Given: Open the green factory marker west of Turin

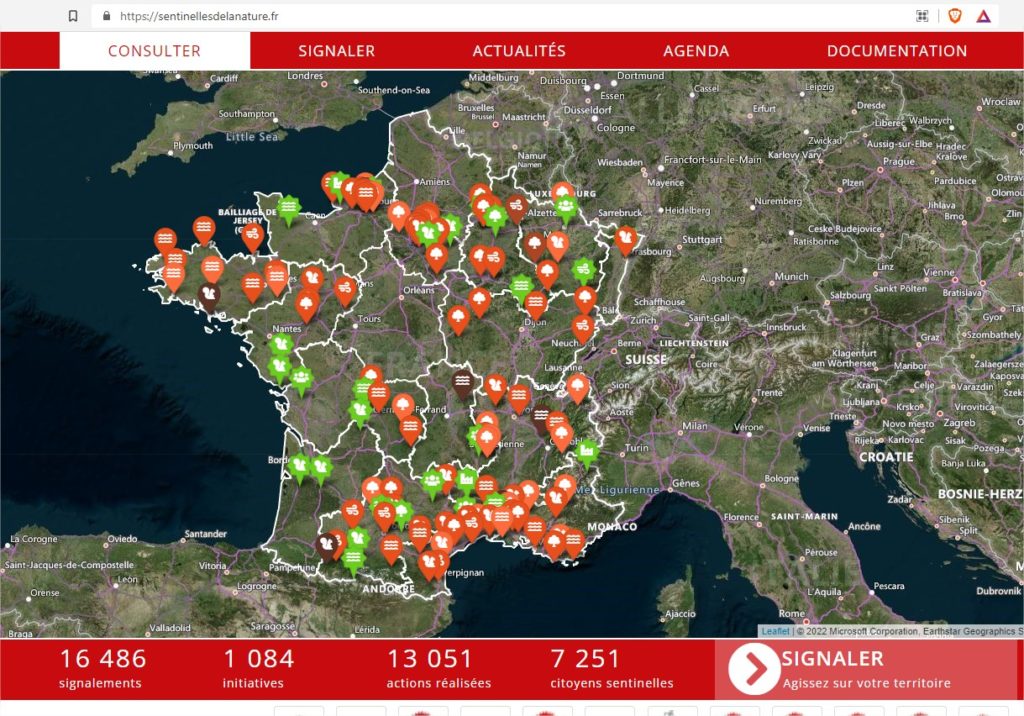Looking at the screenshot, I should (x=587, y=452).
